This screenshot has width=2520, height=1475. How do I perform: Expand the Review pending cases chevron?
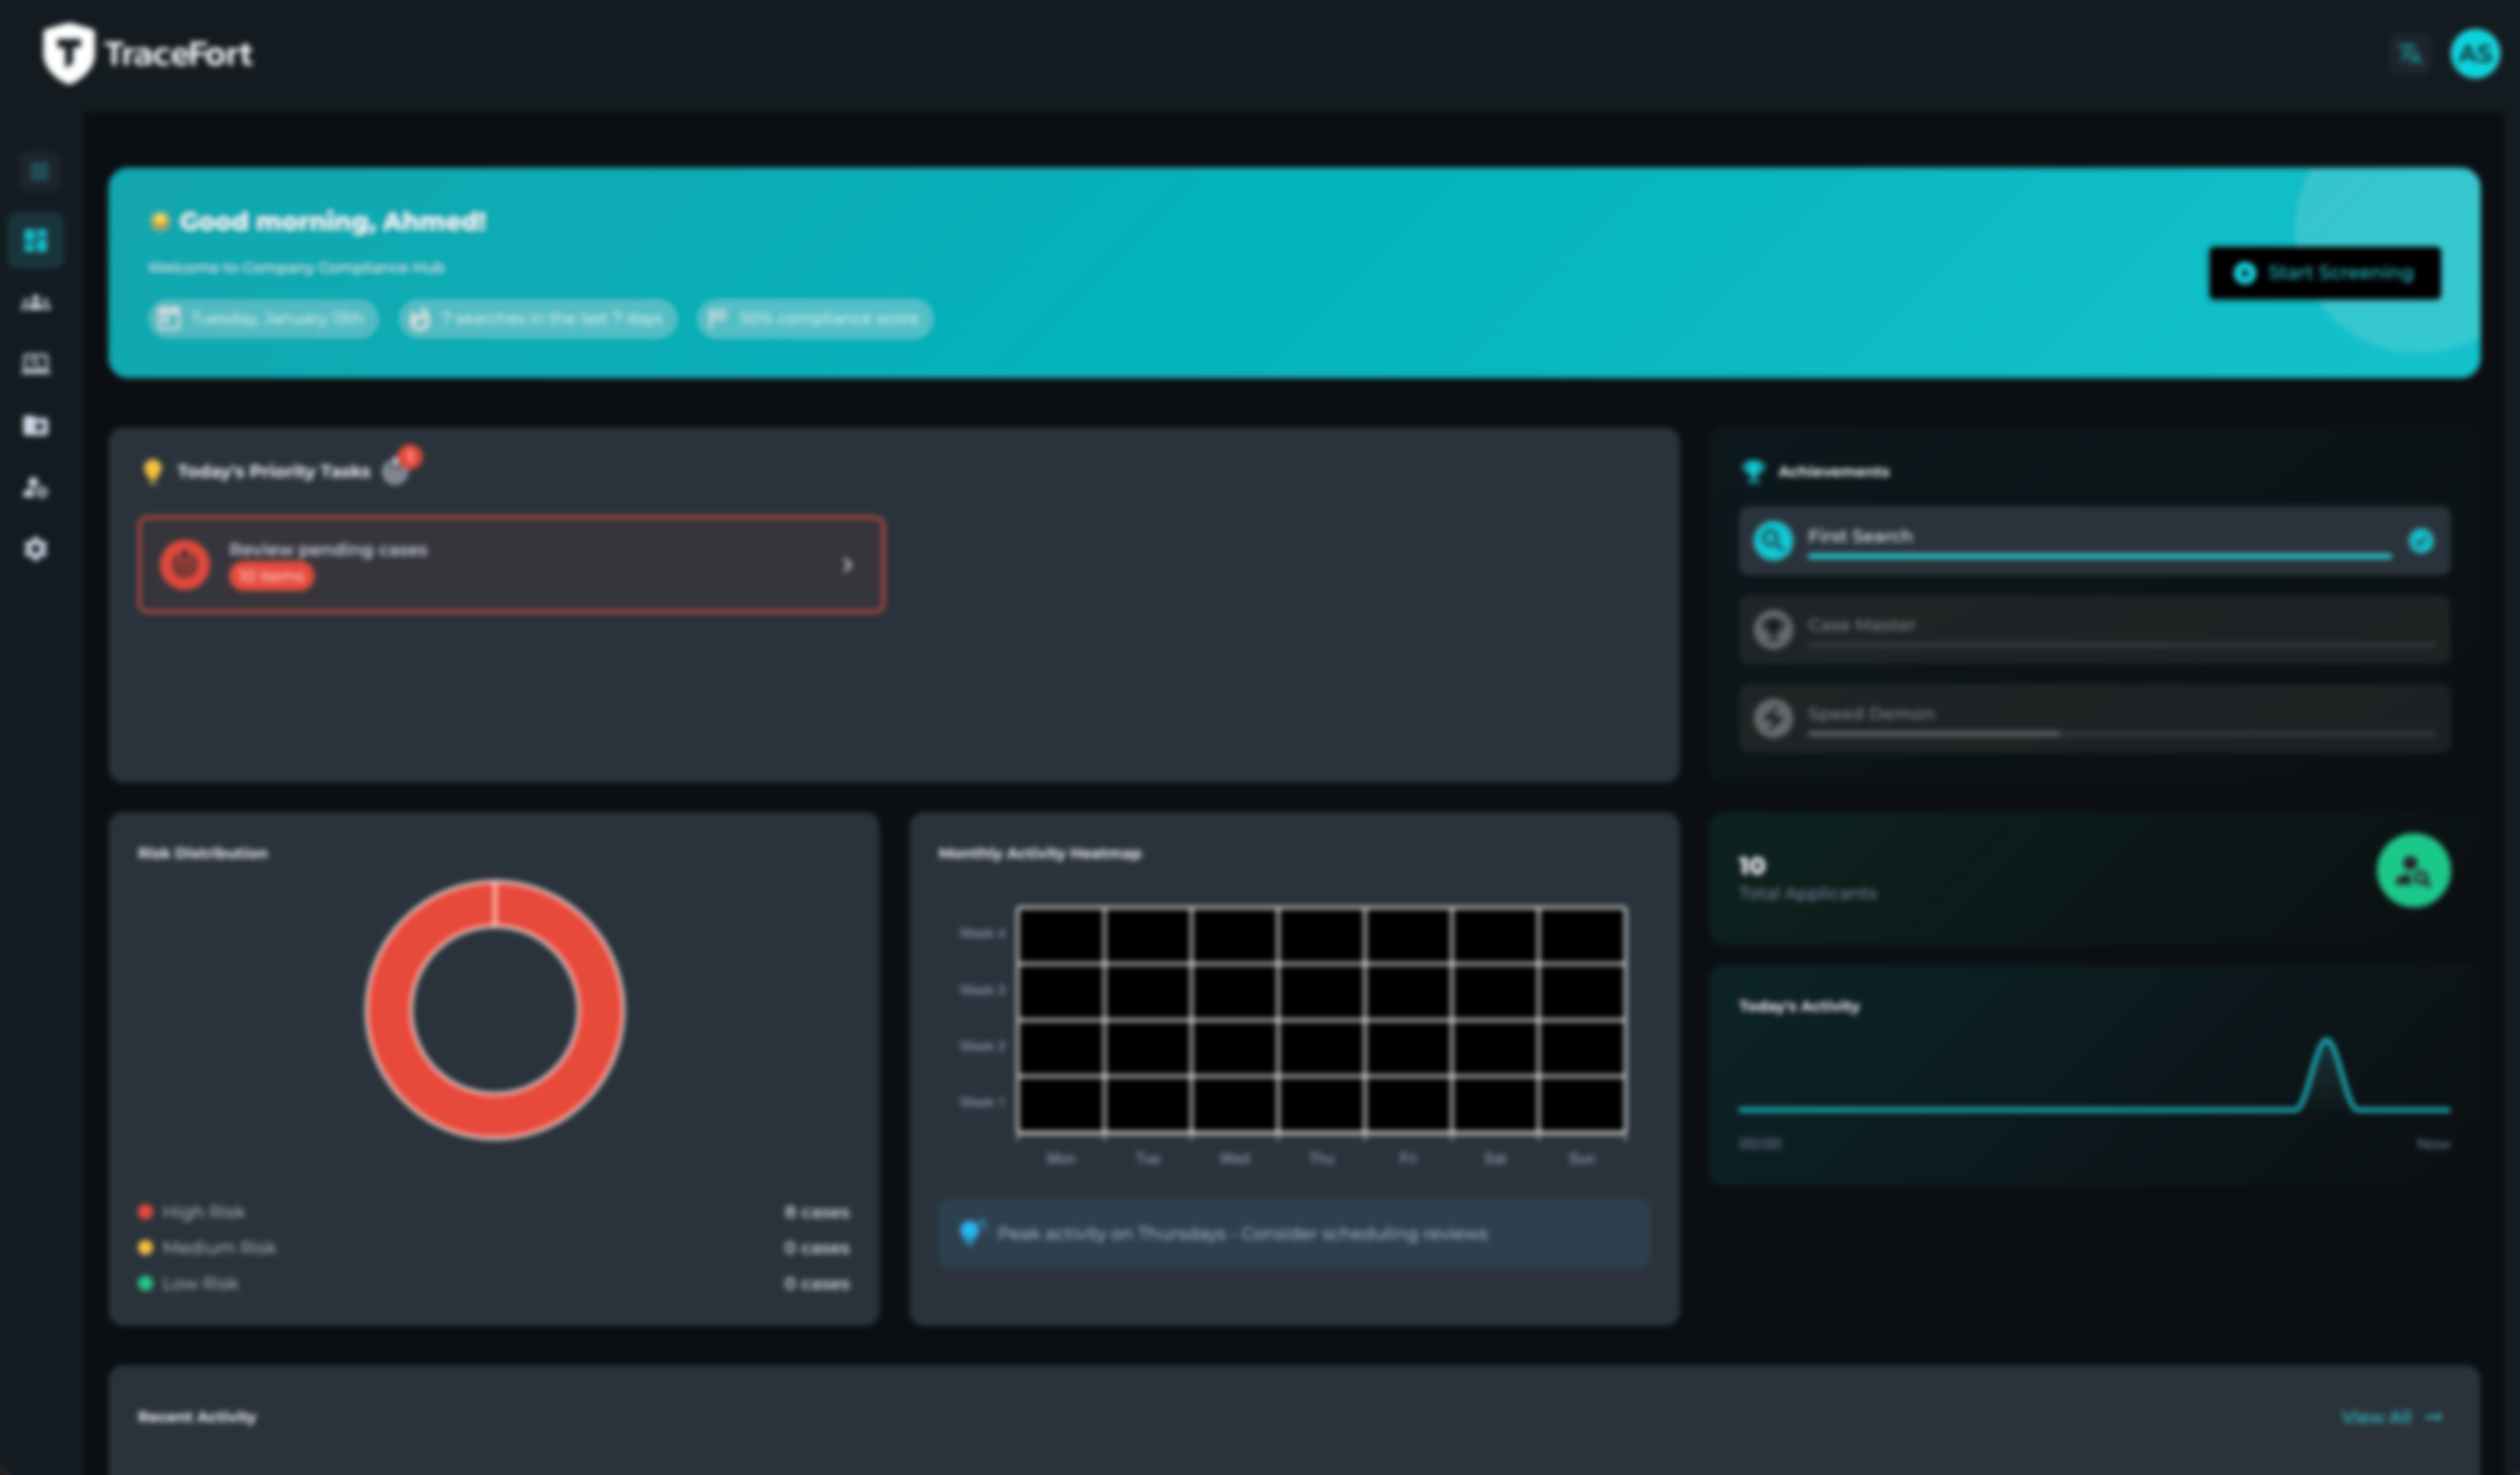point(847,565)
